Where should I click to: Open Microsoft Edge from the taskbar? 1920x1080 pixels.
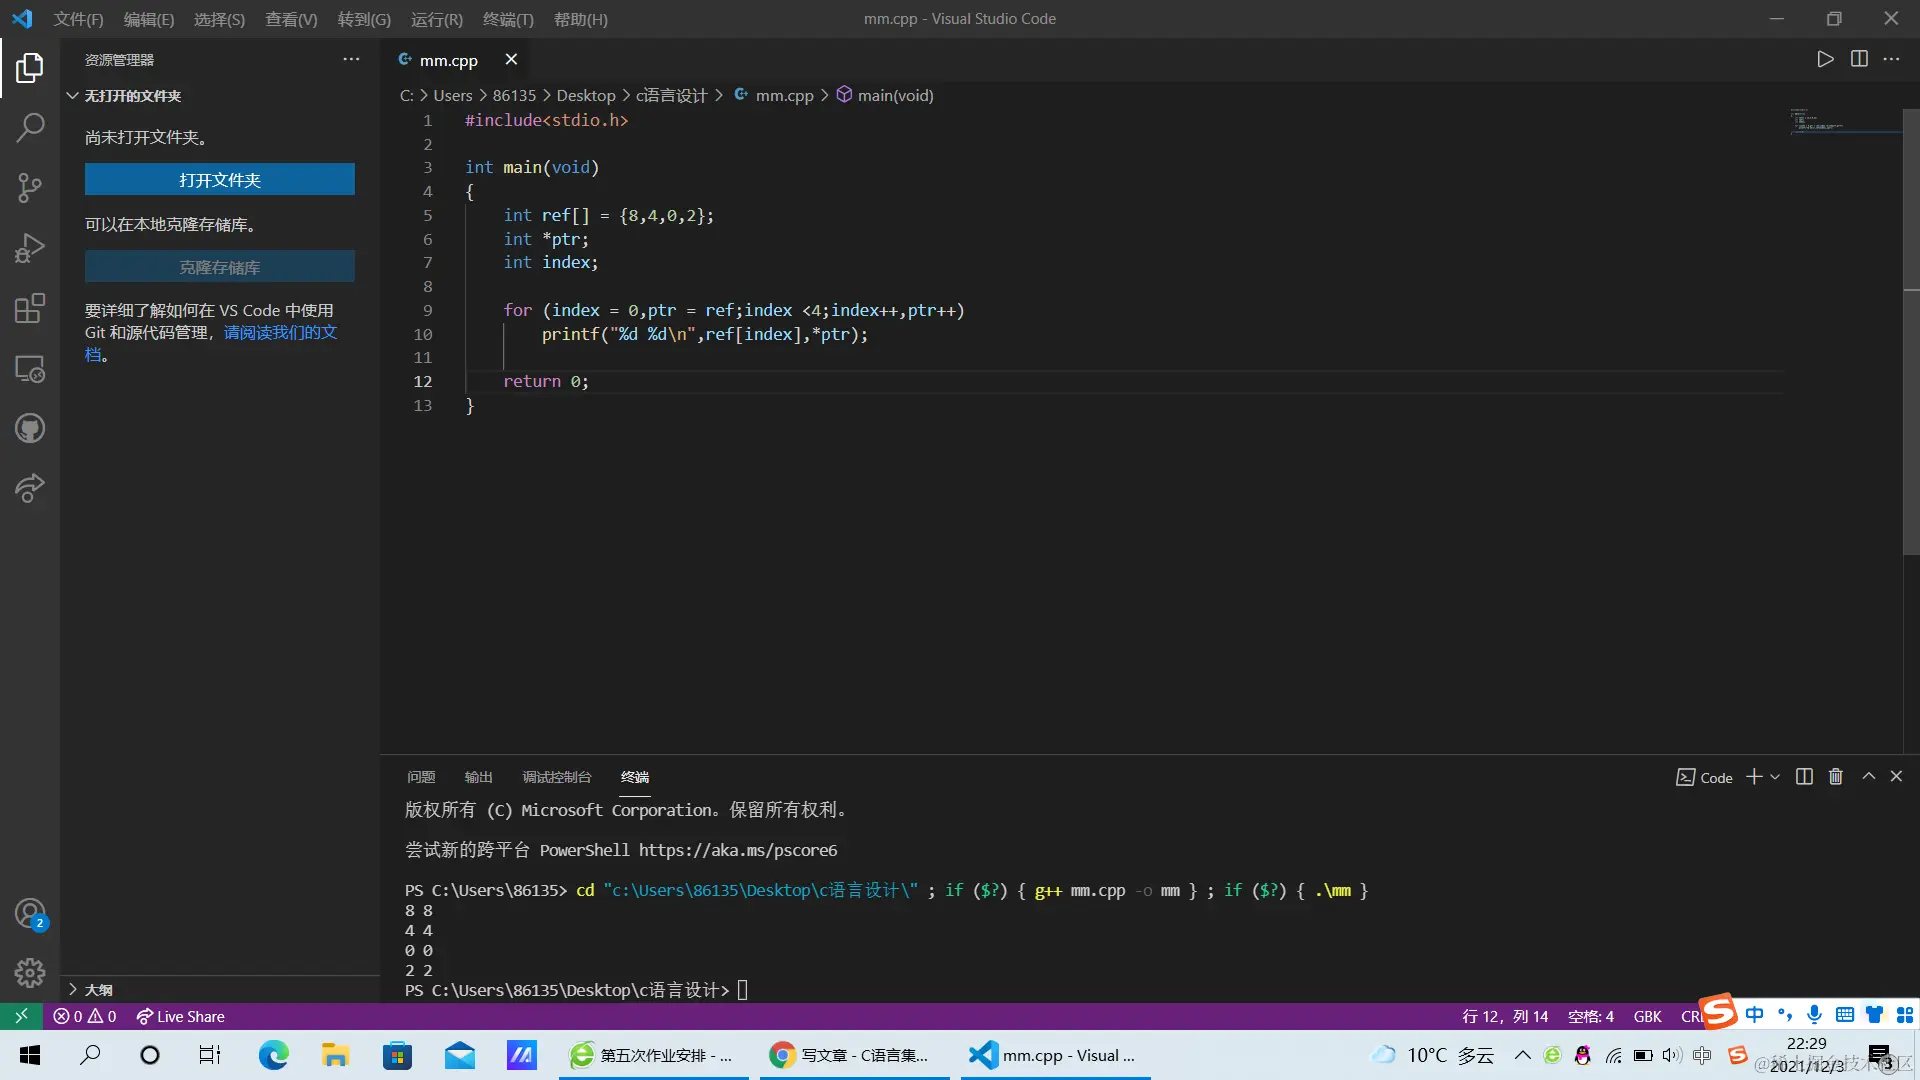tap(273, 1055)
